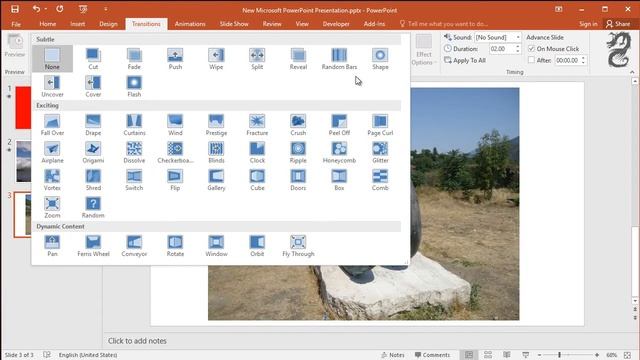Image resolution: width=640 pixels, height=360 pixels.
Task: Choose the Fly Through transition
Action: pos(298,246)
